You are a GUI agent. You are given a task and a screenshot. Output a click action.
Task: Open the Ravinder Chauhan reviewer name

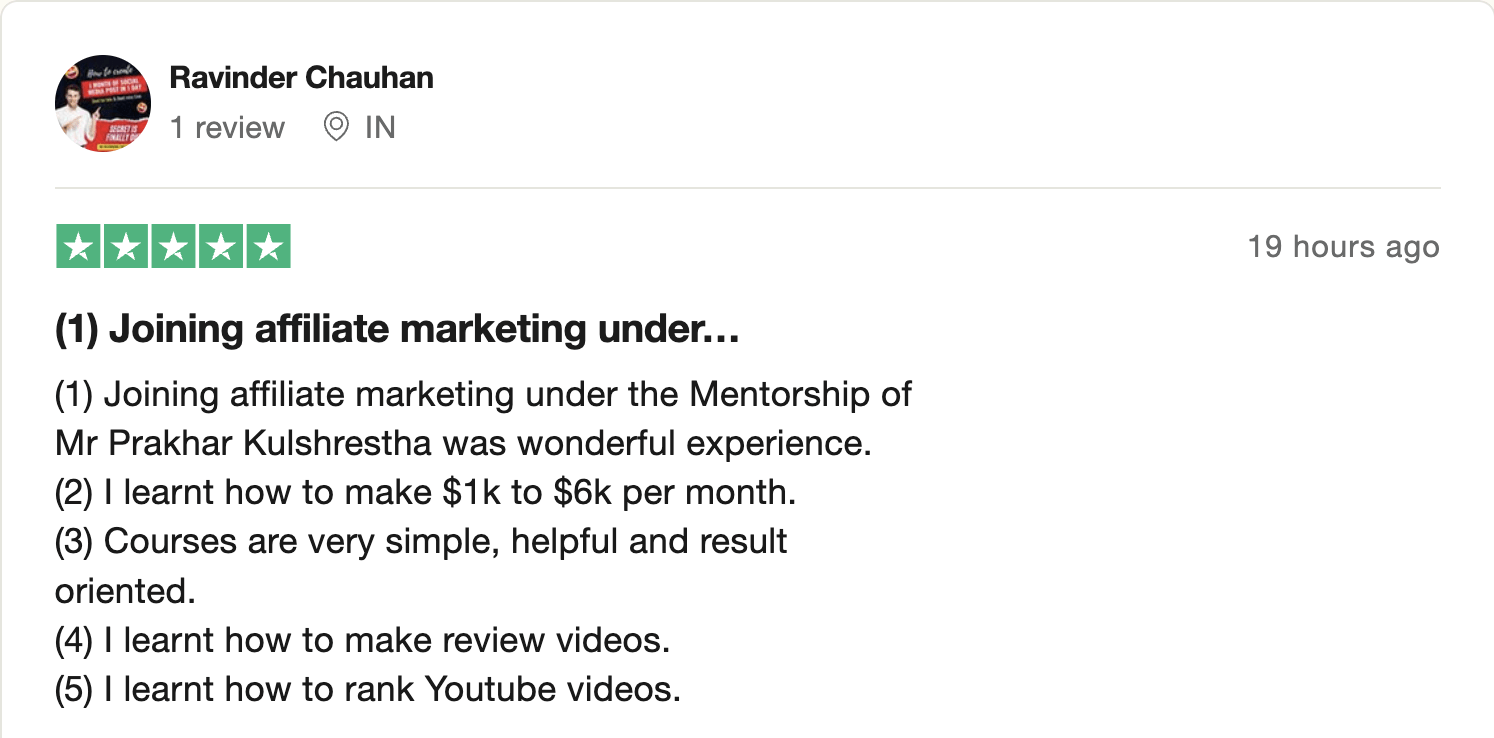[301, 77]
